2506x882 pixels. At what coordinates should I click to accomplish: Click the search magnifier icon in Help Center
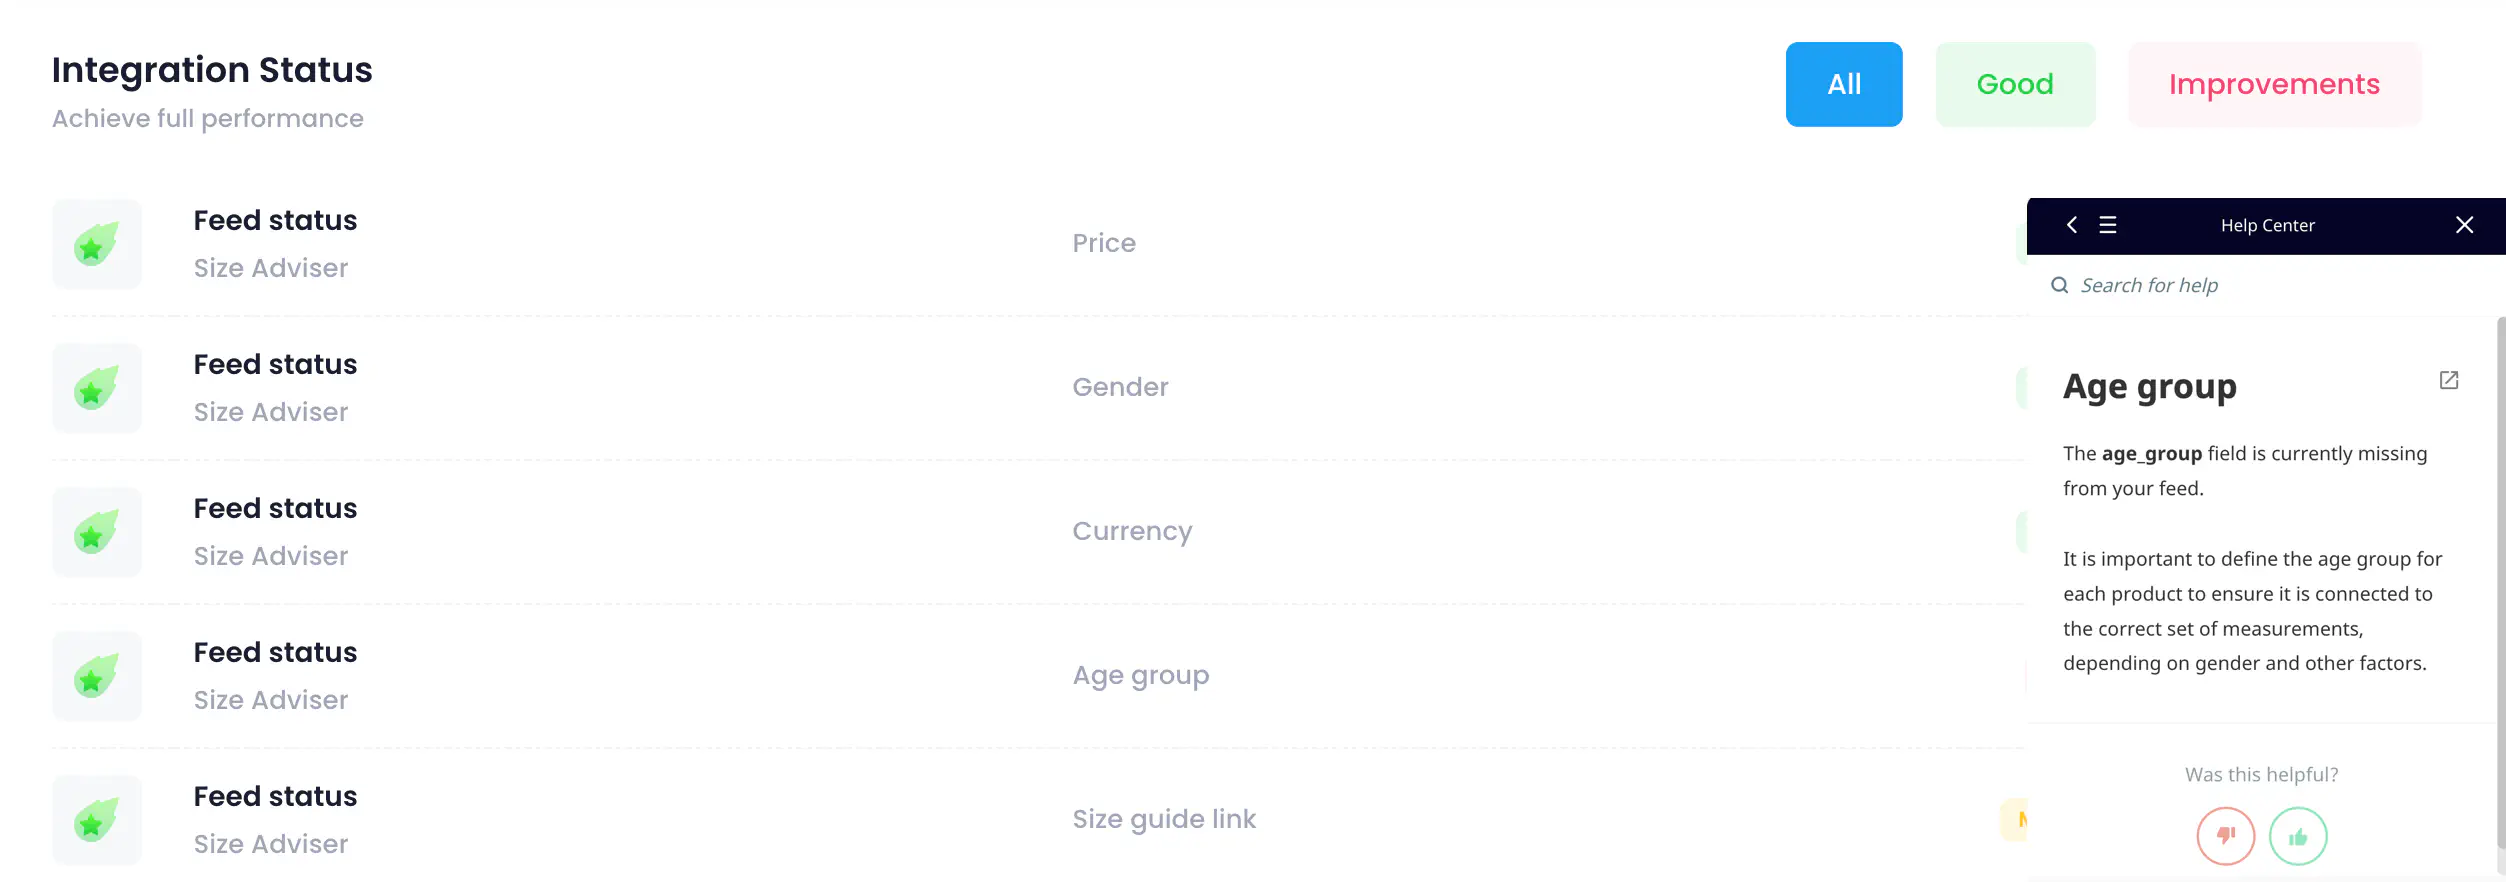coord(2060,285)
